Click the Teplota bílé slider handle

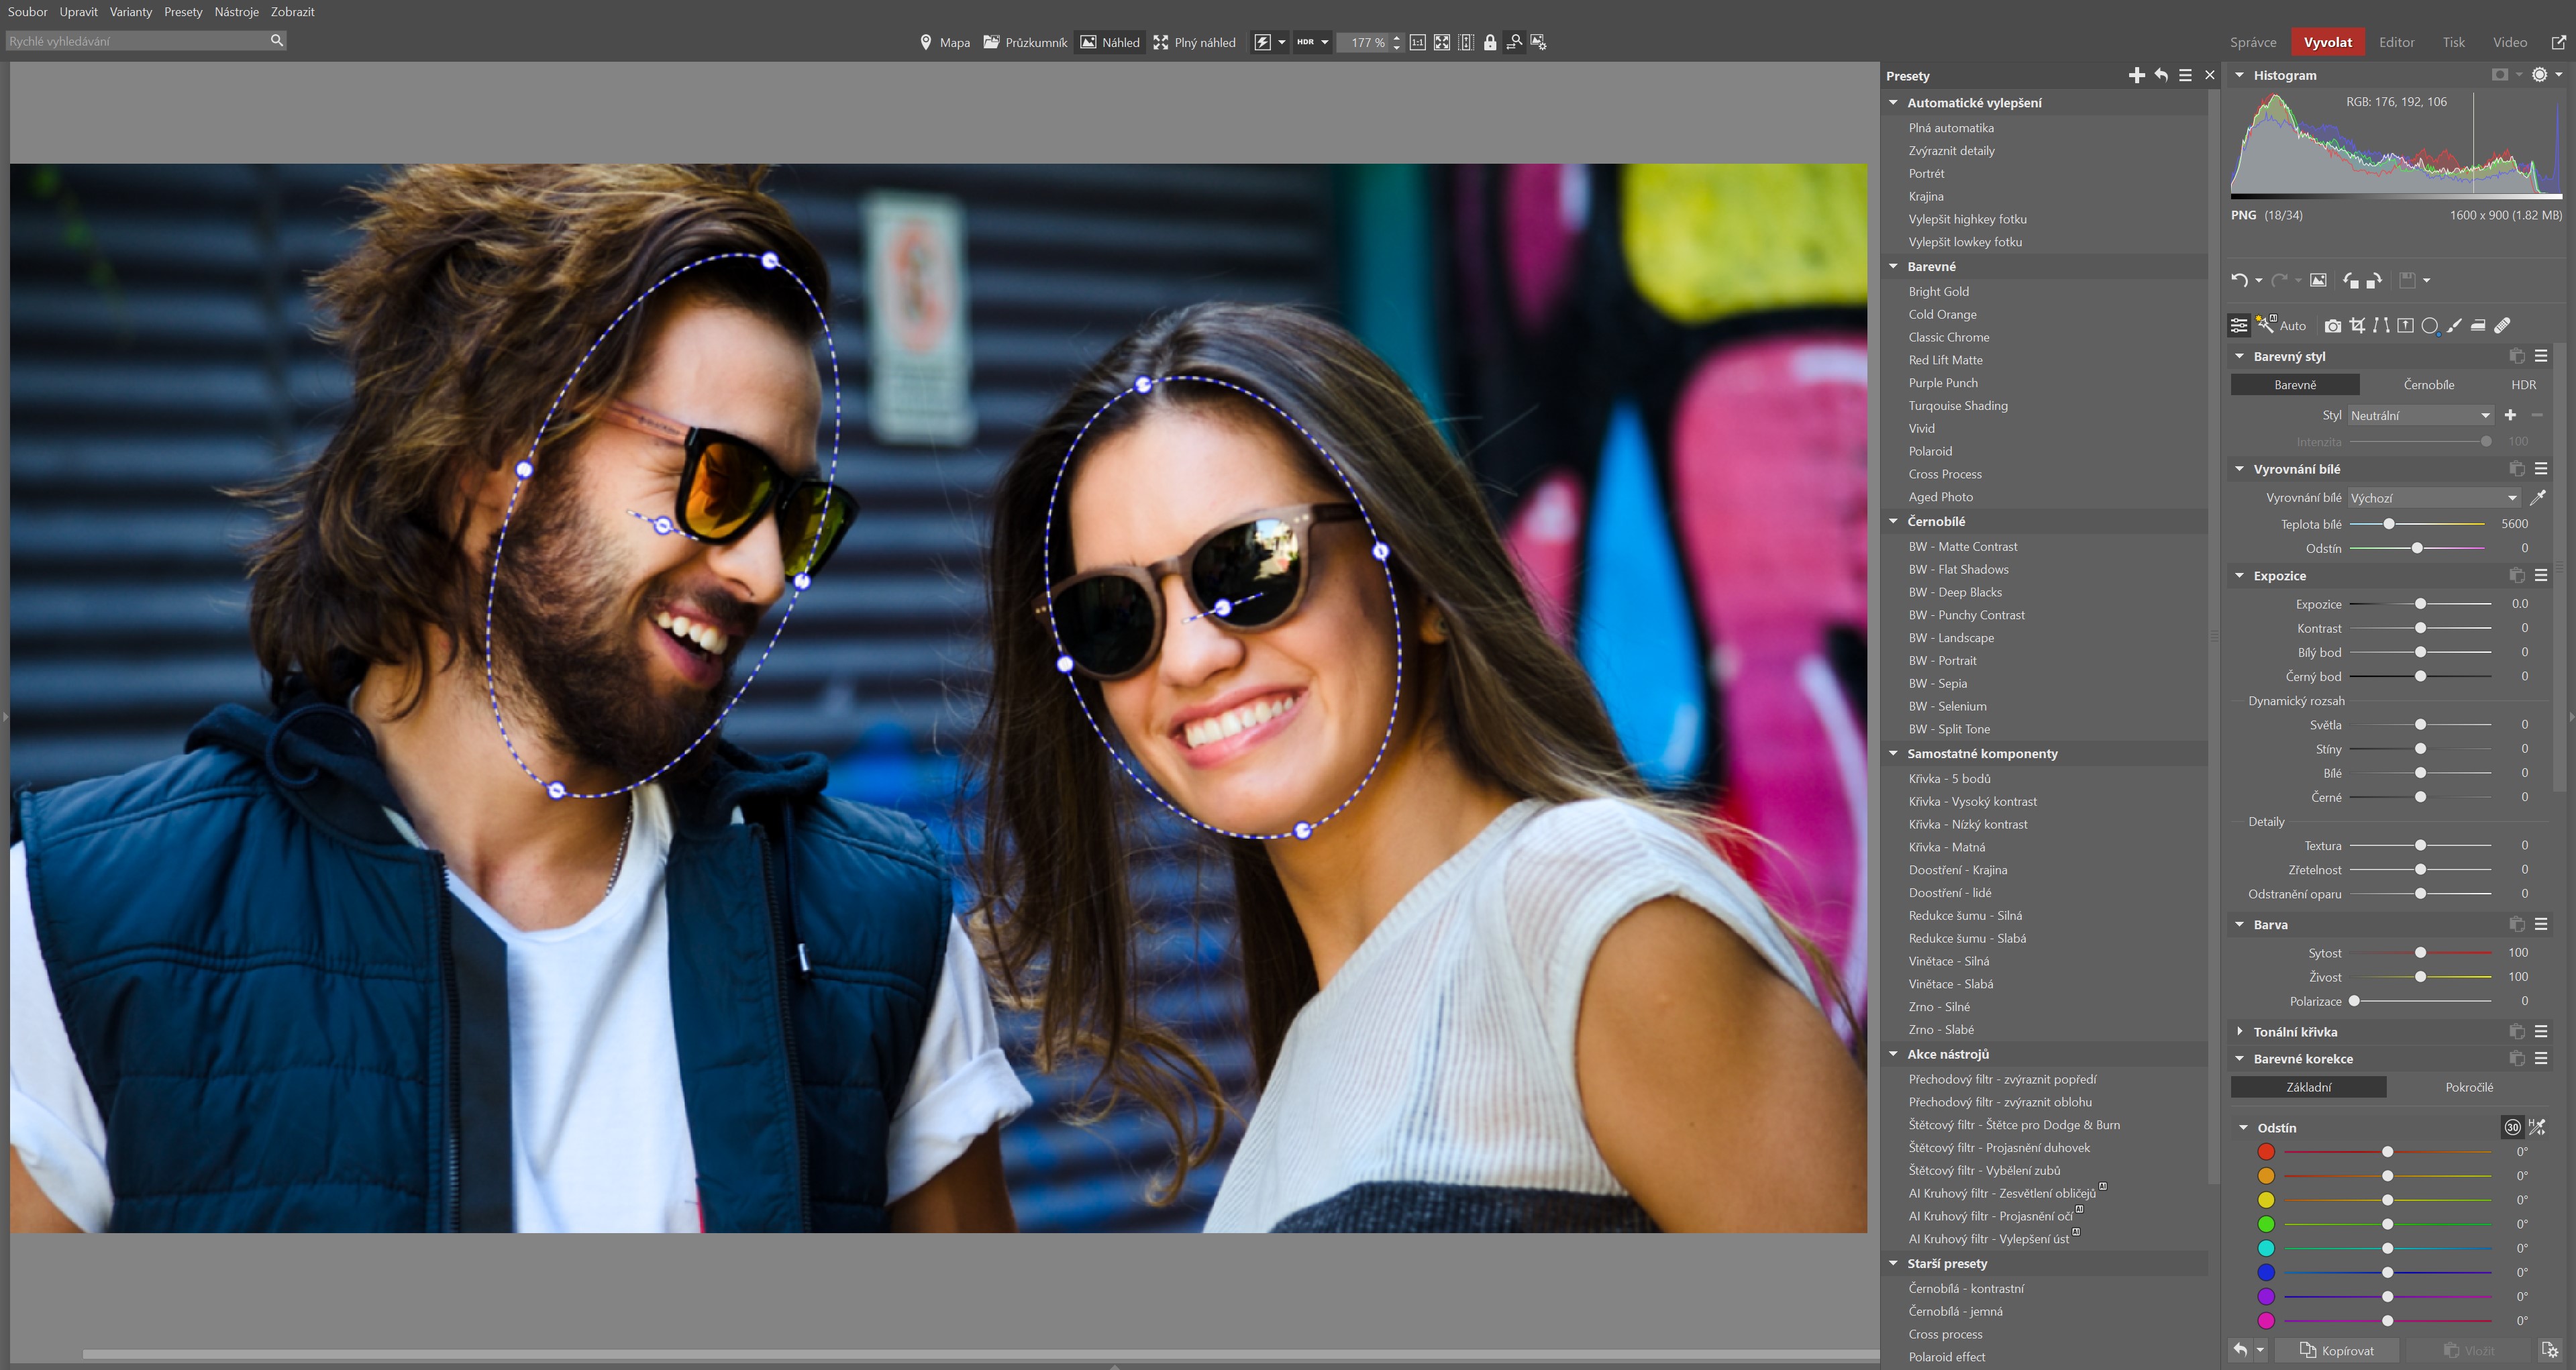point(2388,524)
